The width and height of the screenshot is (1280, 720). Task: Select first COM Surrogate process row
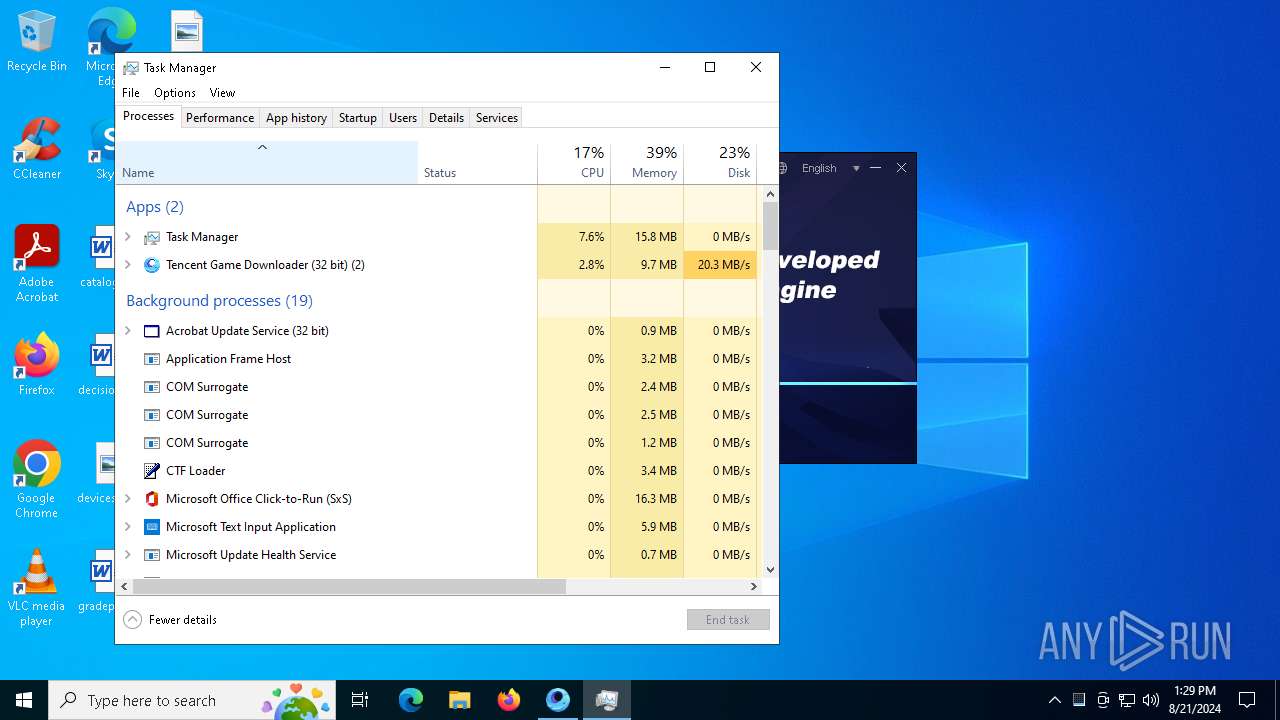tap(436, 387)
